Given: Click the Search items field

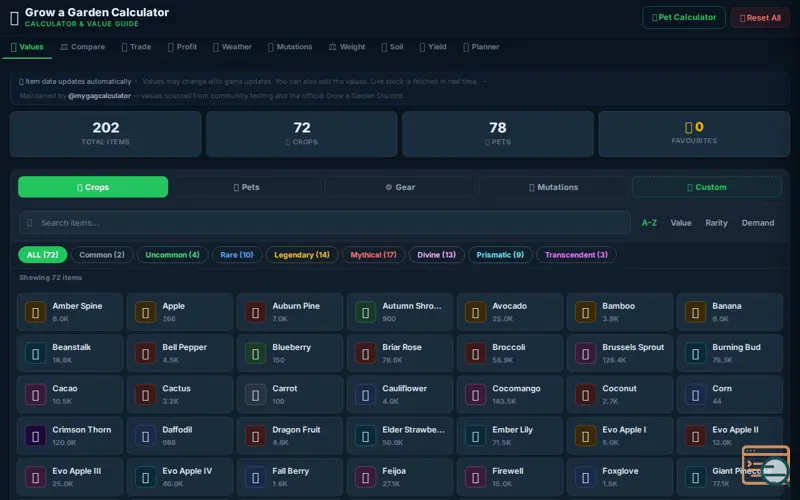Looking at the screenshot, I should [x=325, y=223].
